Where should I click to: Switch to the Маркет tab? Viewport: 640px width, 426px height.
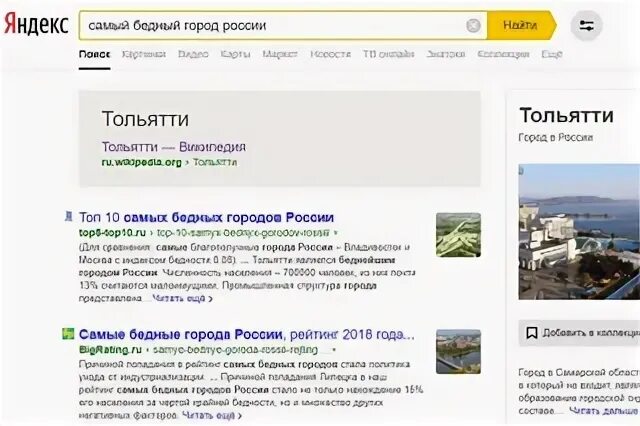pyautogui.click(x=280, y=54)
